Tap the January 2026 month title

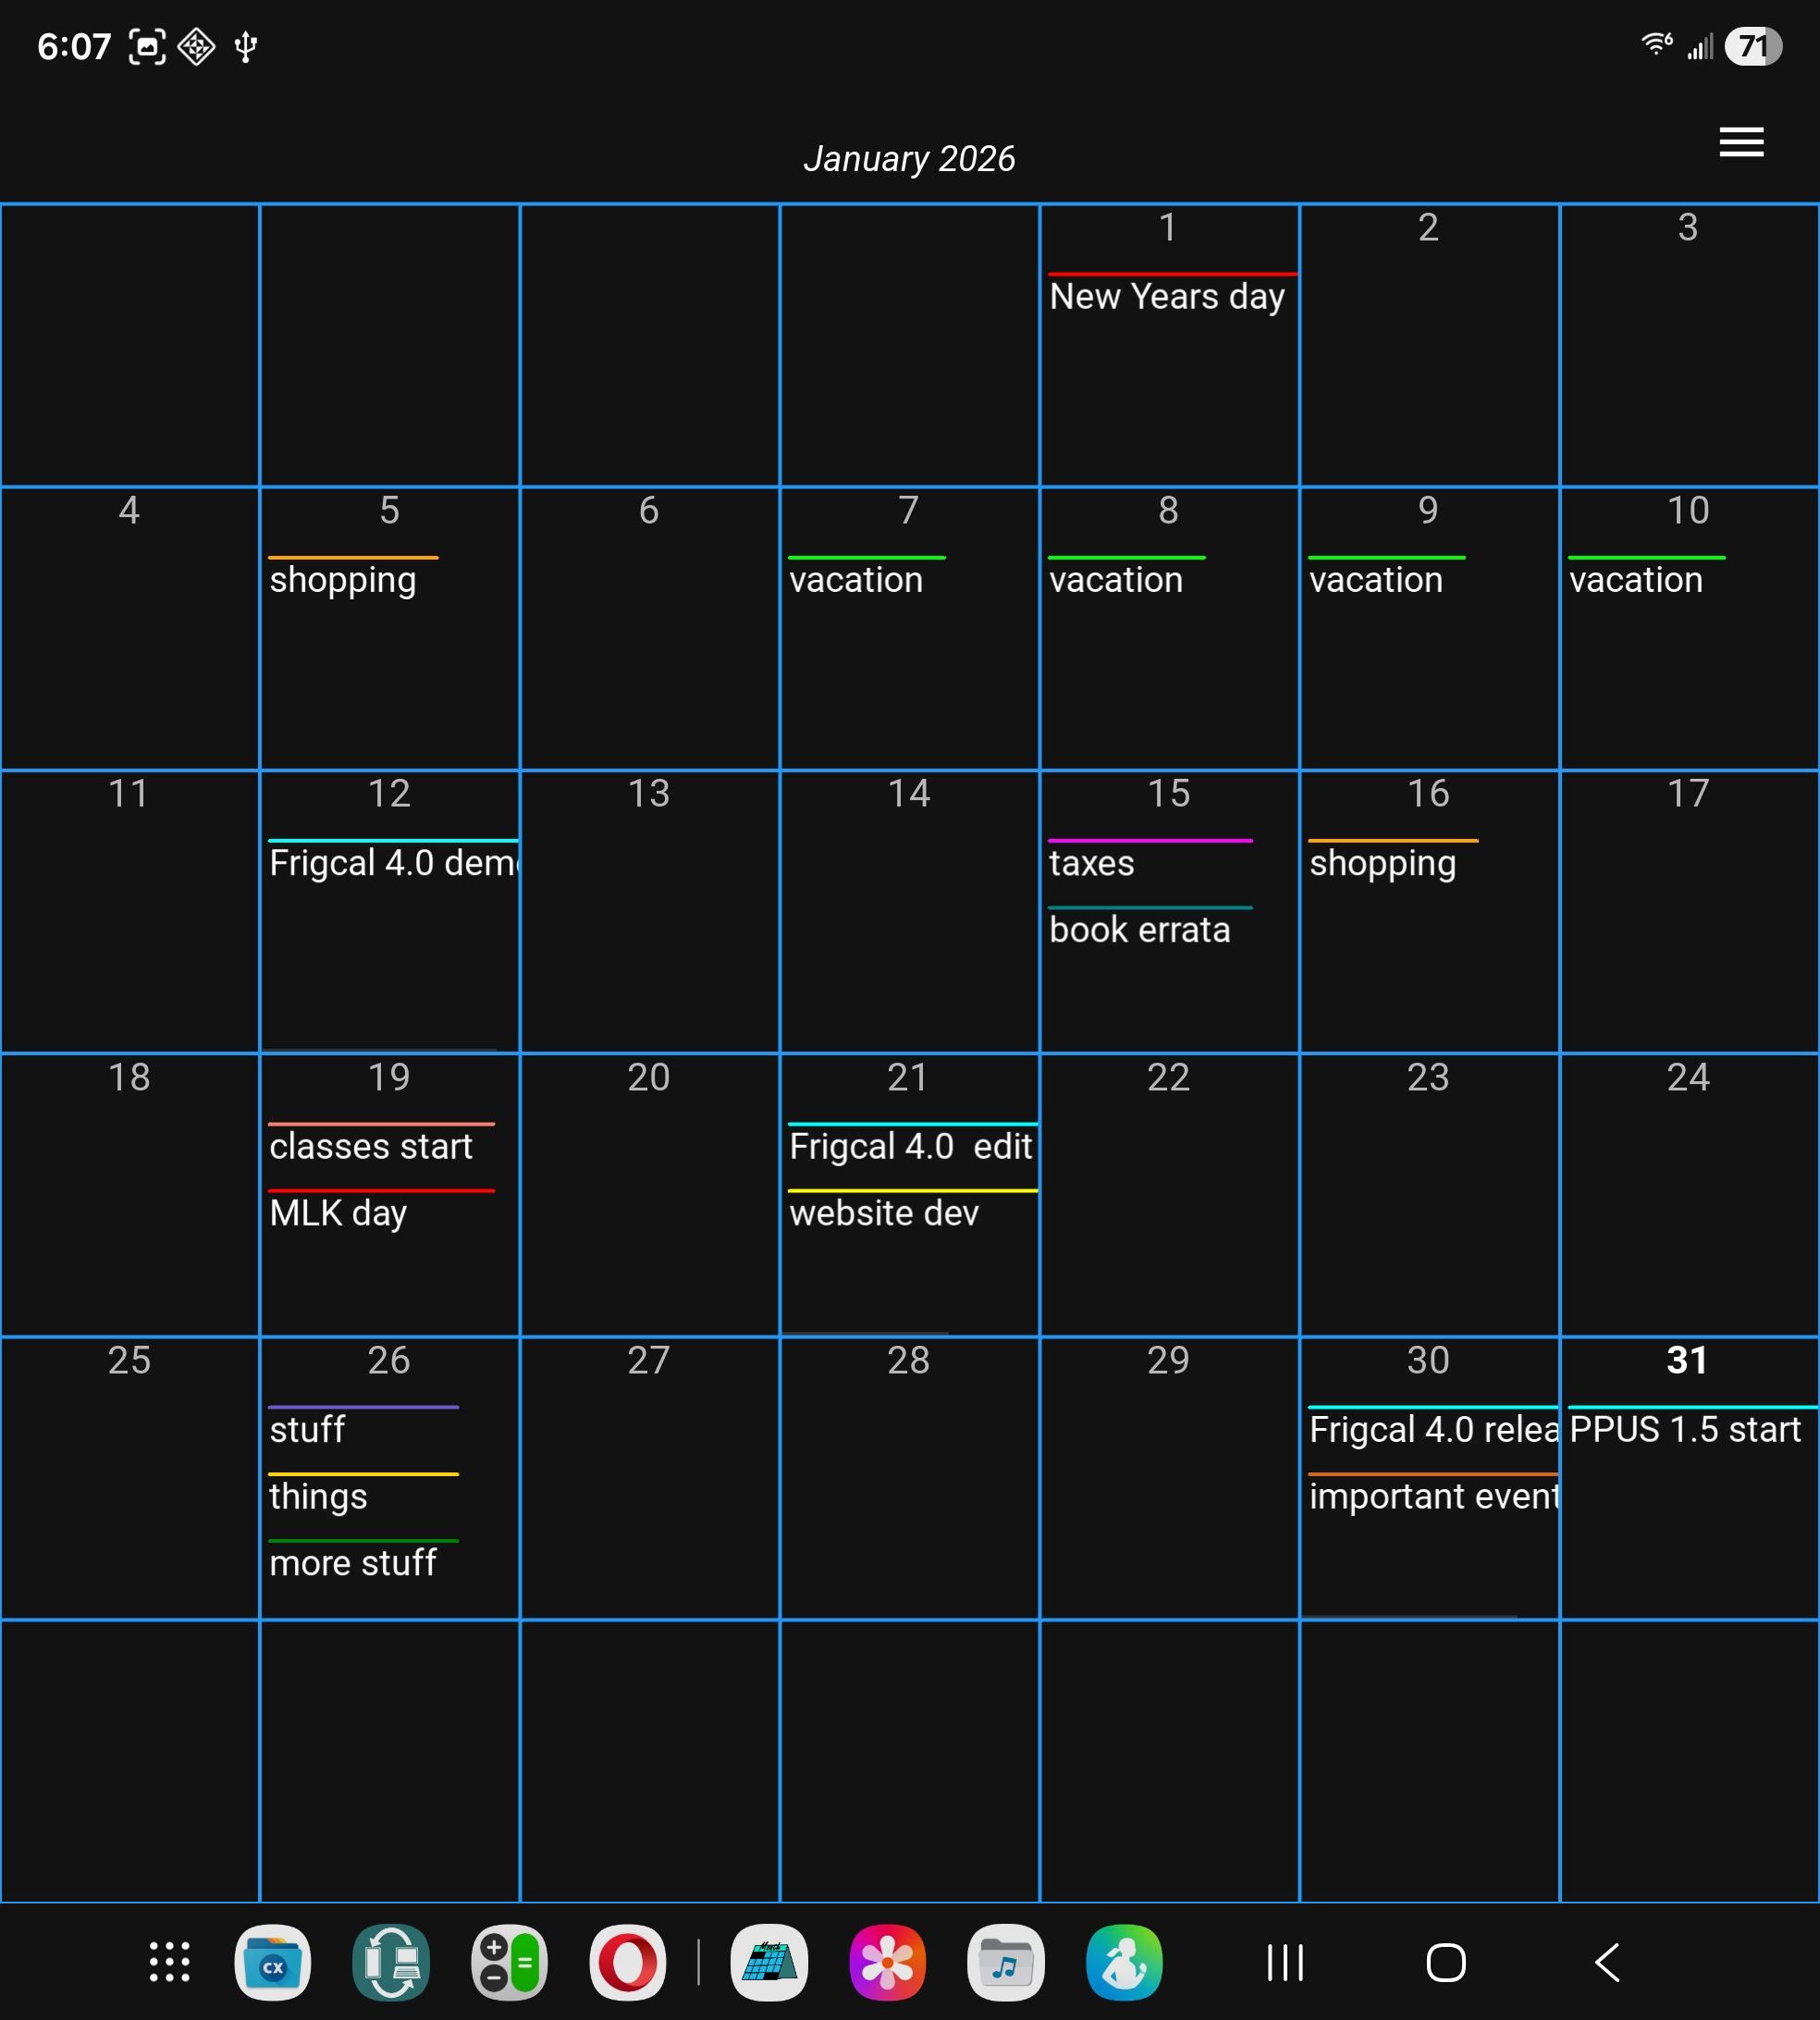click(909, 159)
